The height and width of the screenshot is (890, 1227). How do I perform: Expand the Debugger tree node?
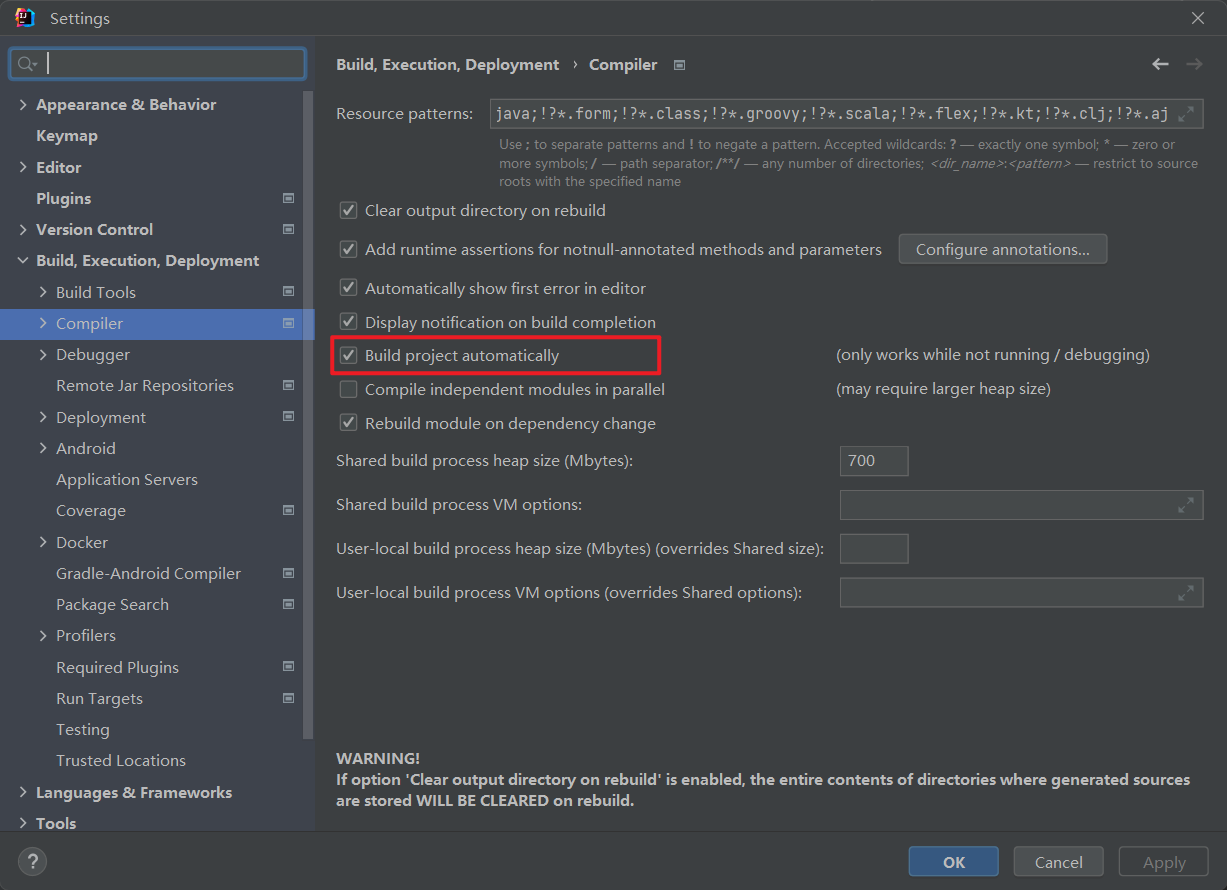click(x=43, y=355)
